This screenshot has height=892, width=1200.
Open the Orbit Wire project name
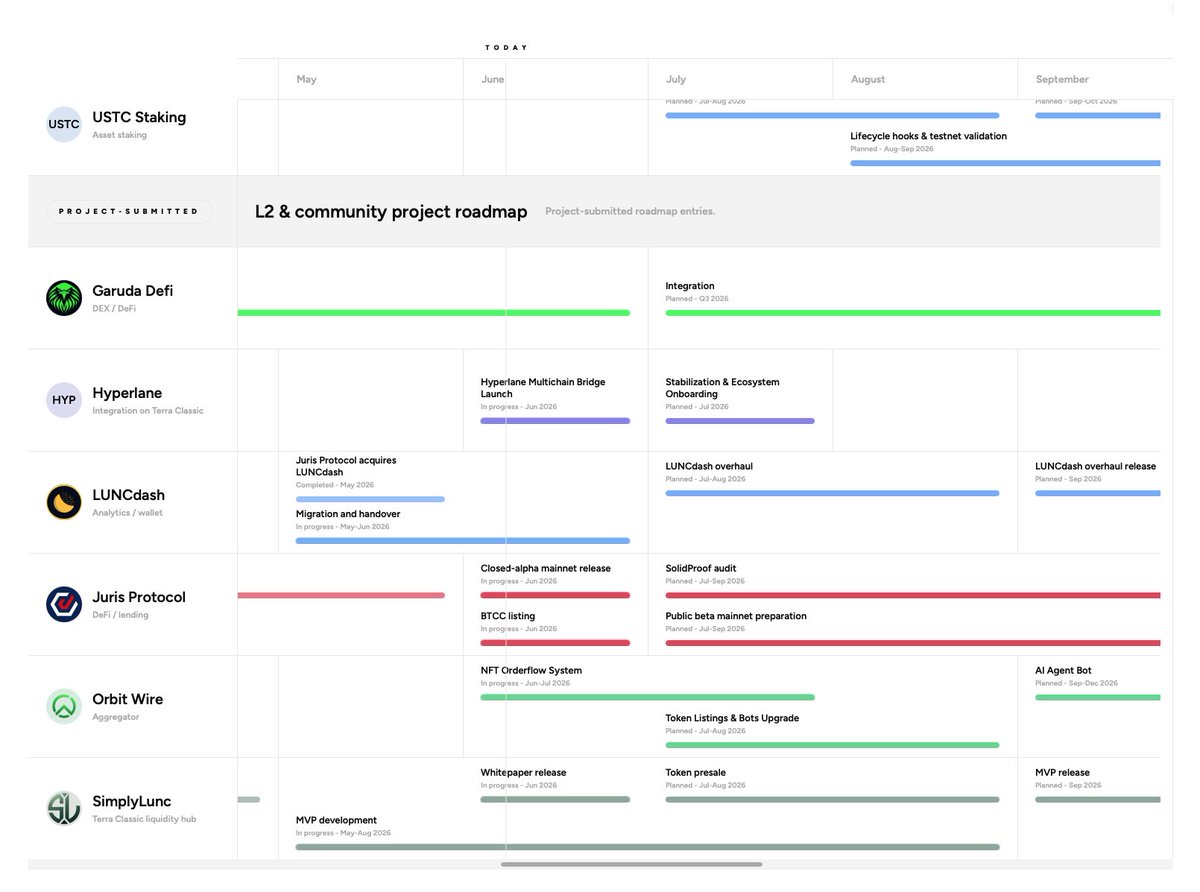127,699
